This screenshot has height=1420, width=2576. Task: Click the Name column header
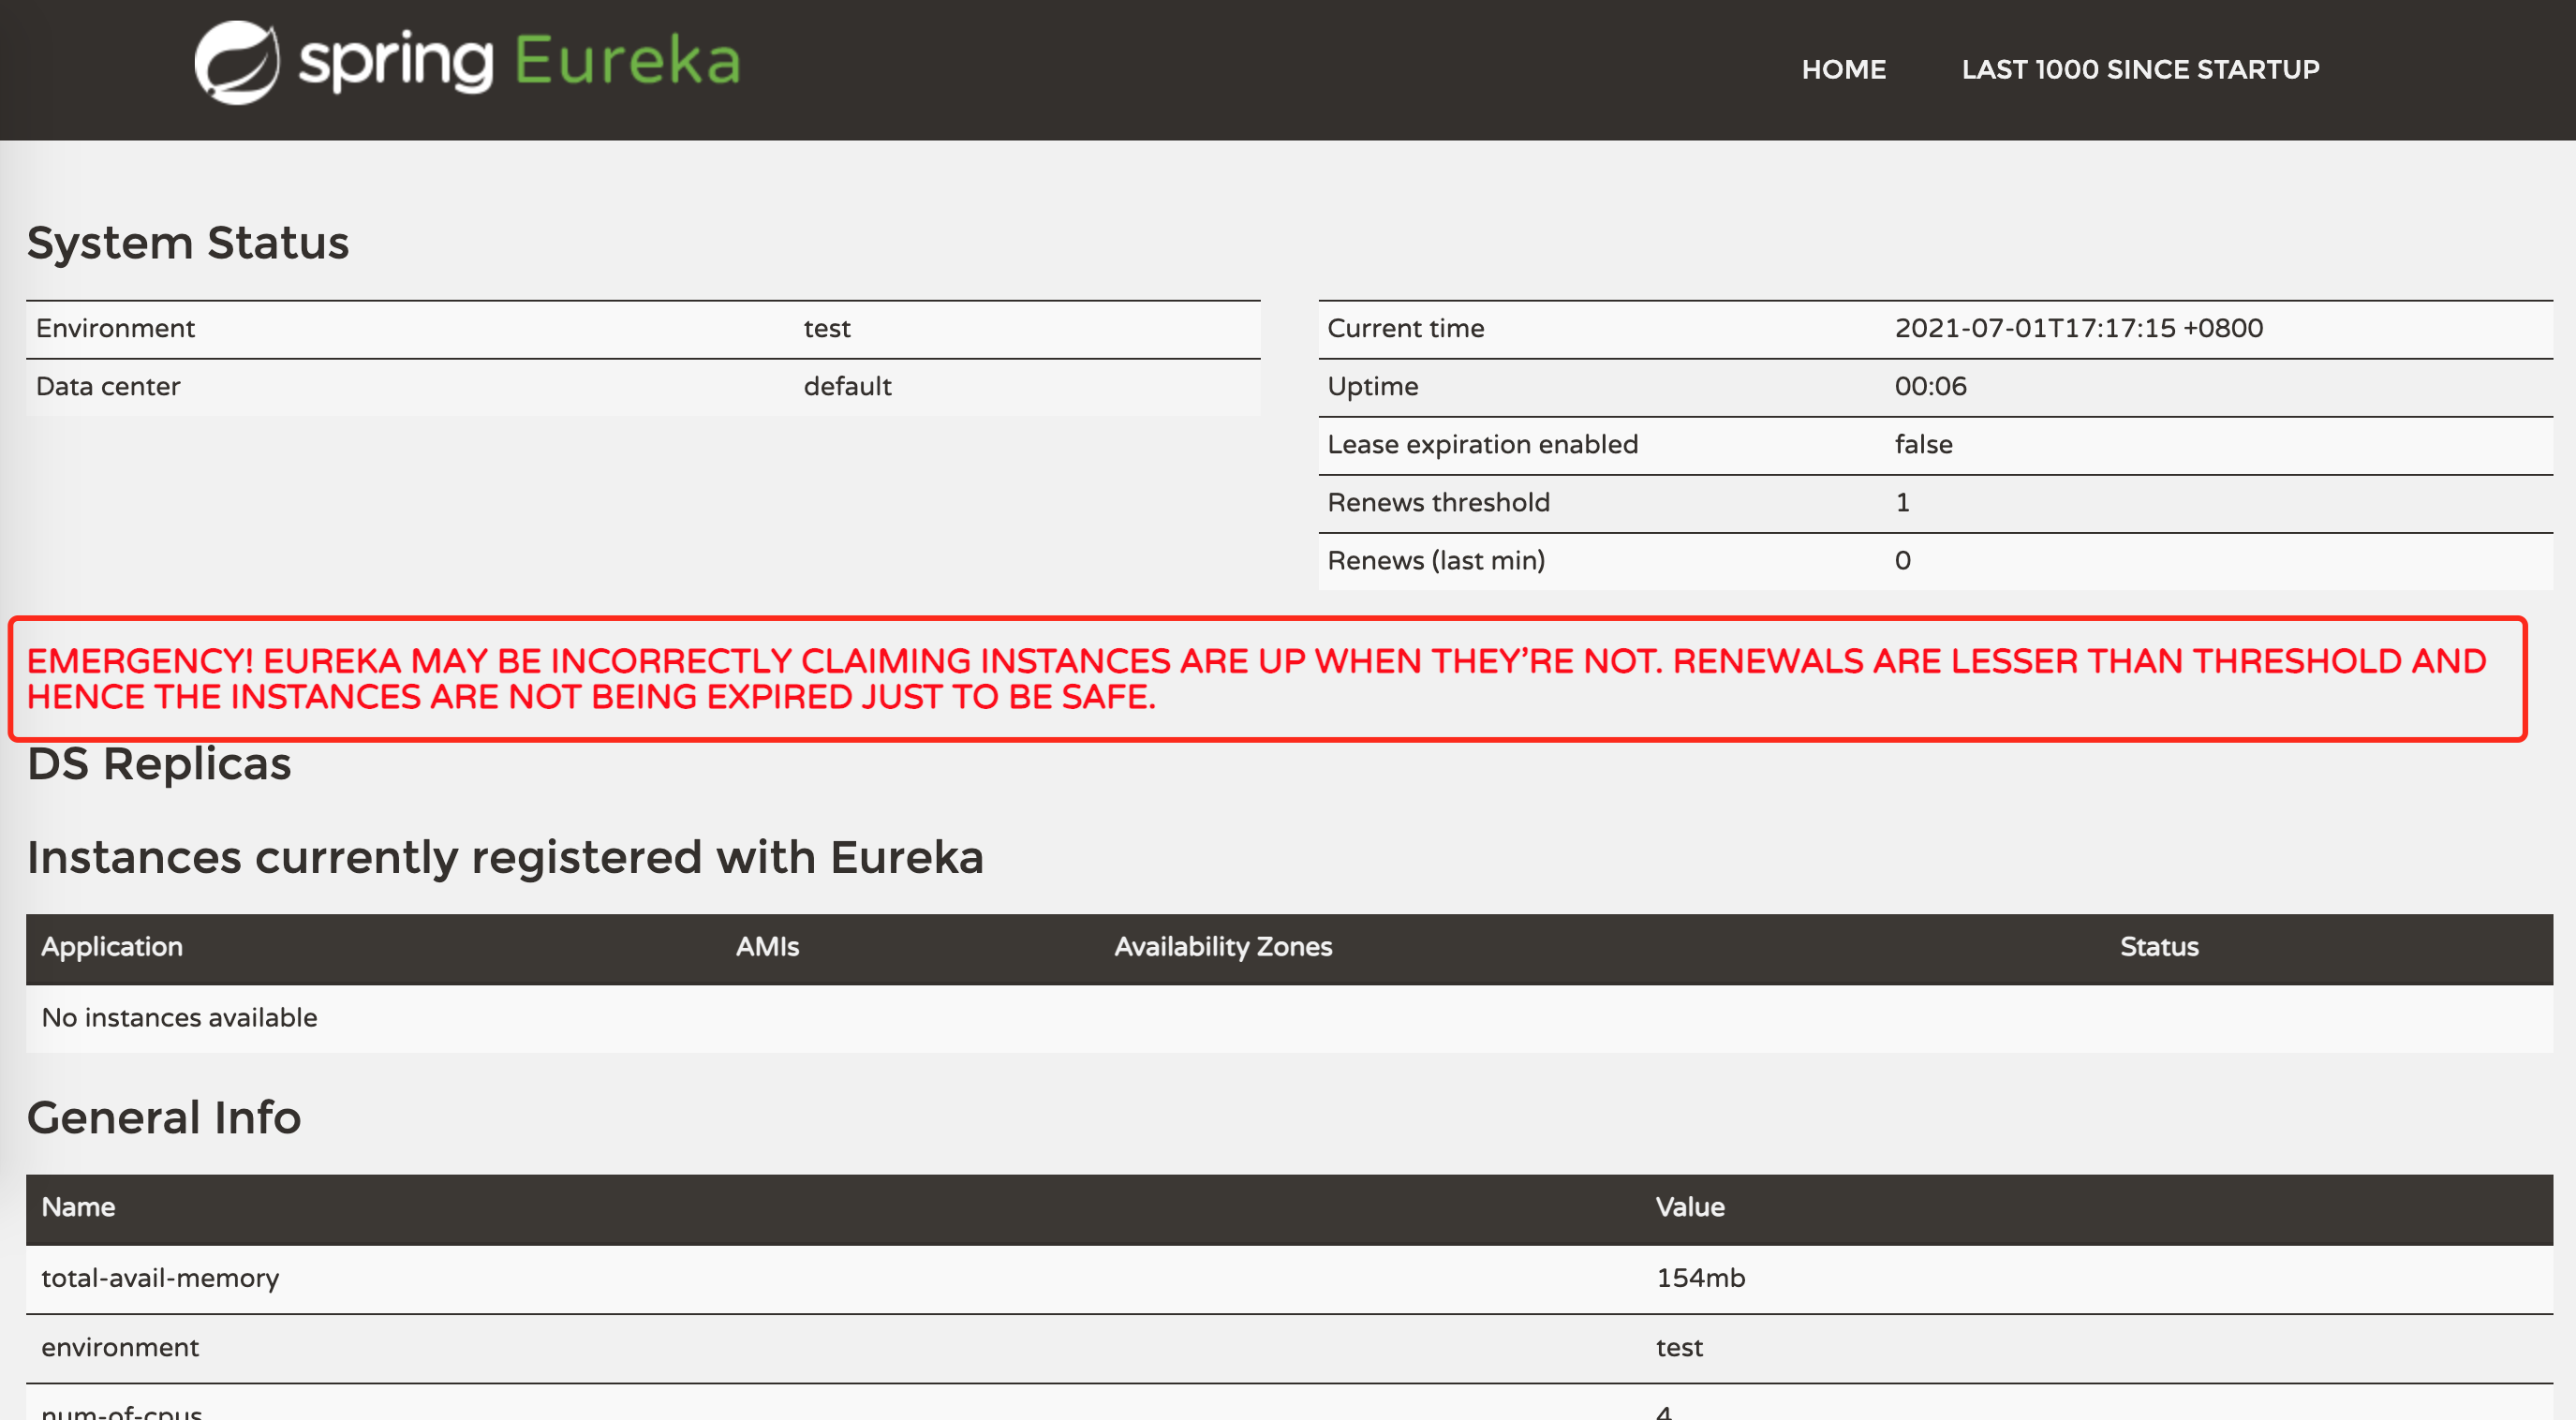point(78,1207)
